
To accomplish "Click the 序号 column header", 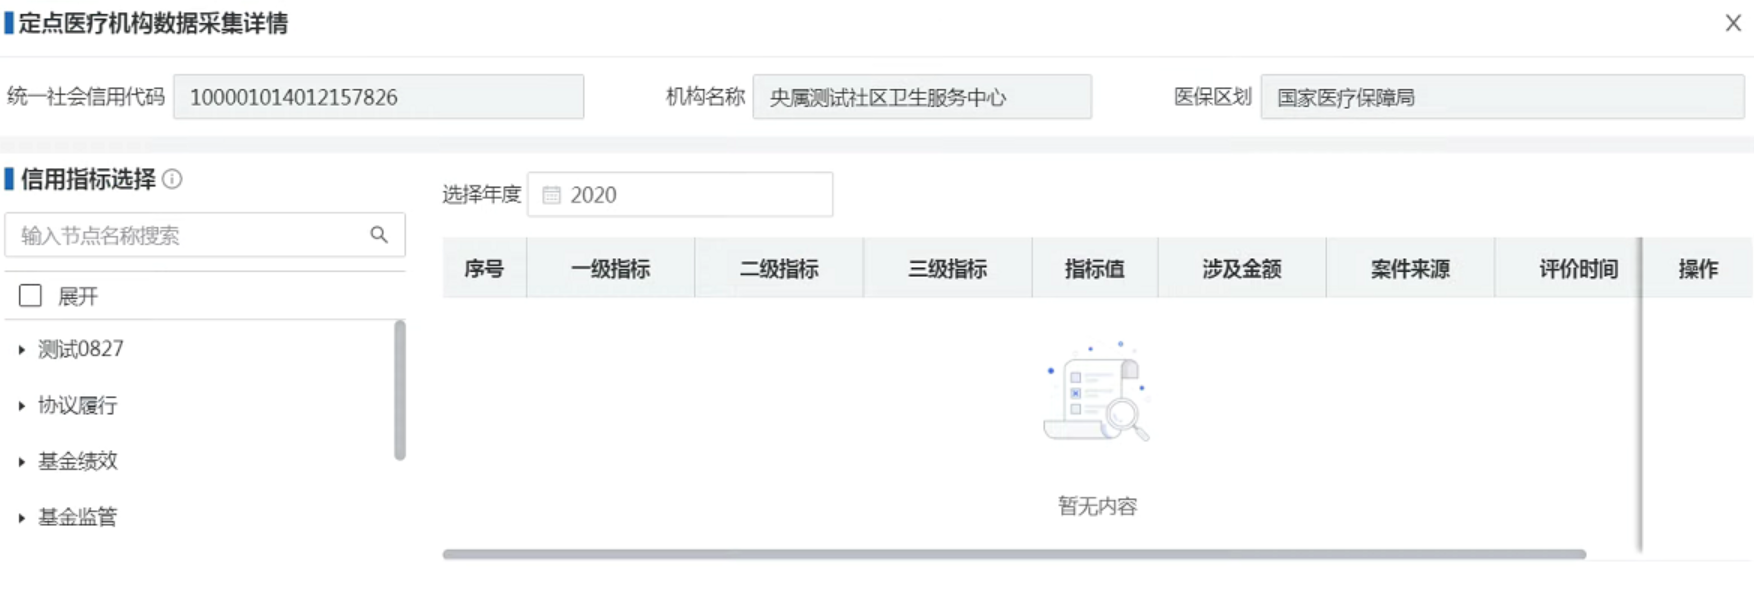I will pos(484,268).
